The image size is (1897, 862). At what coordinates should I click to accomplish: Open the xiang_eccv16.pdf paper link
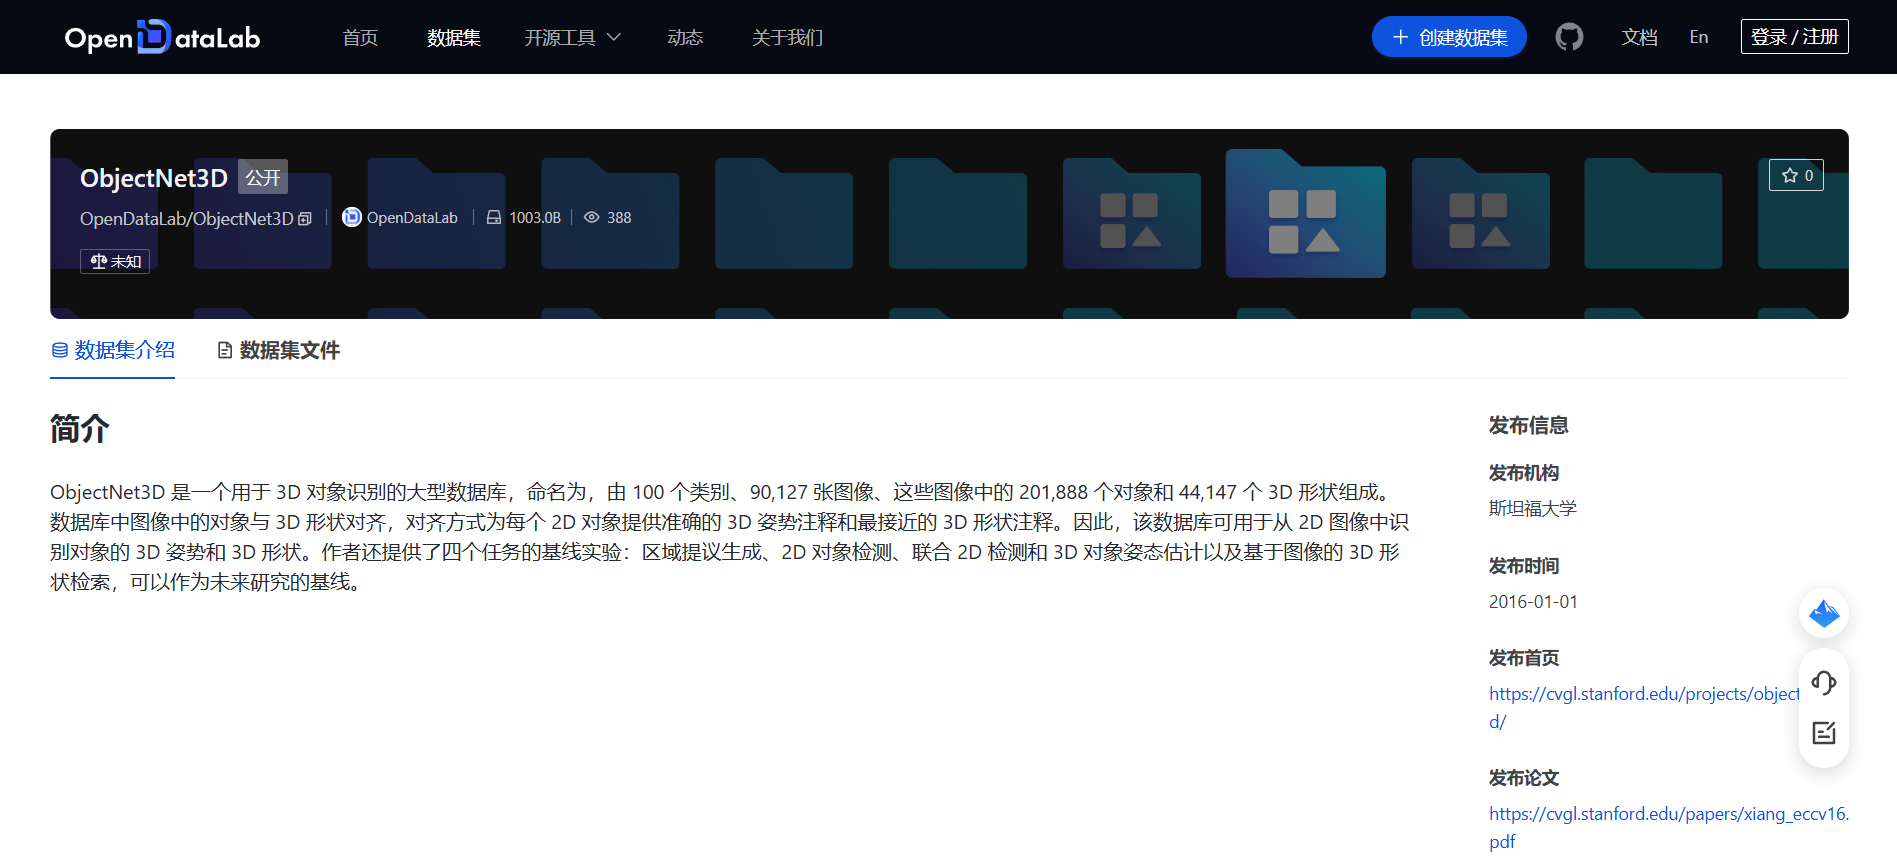pos(1669,827)
